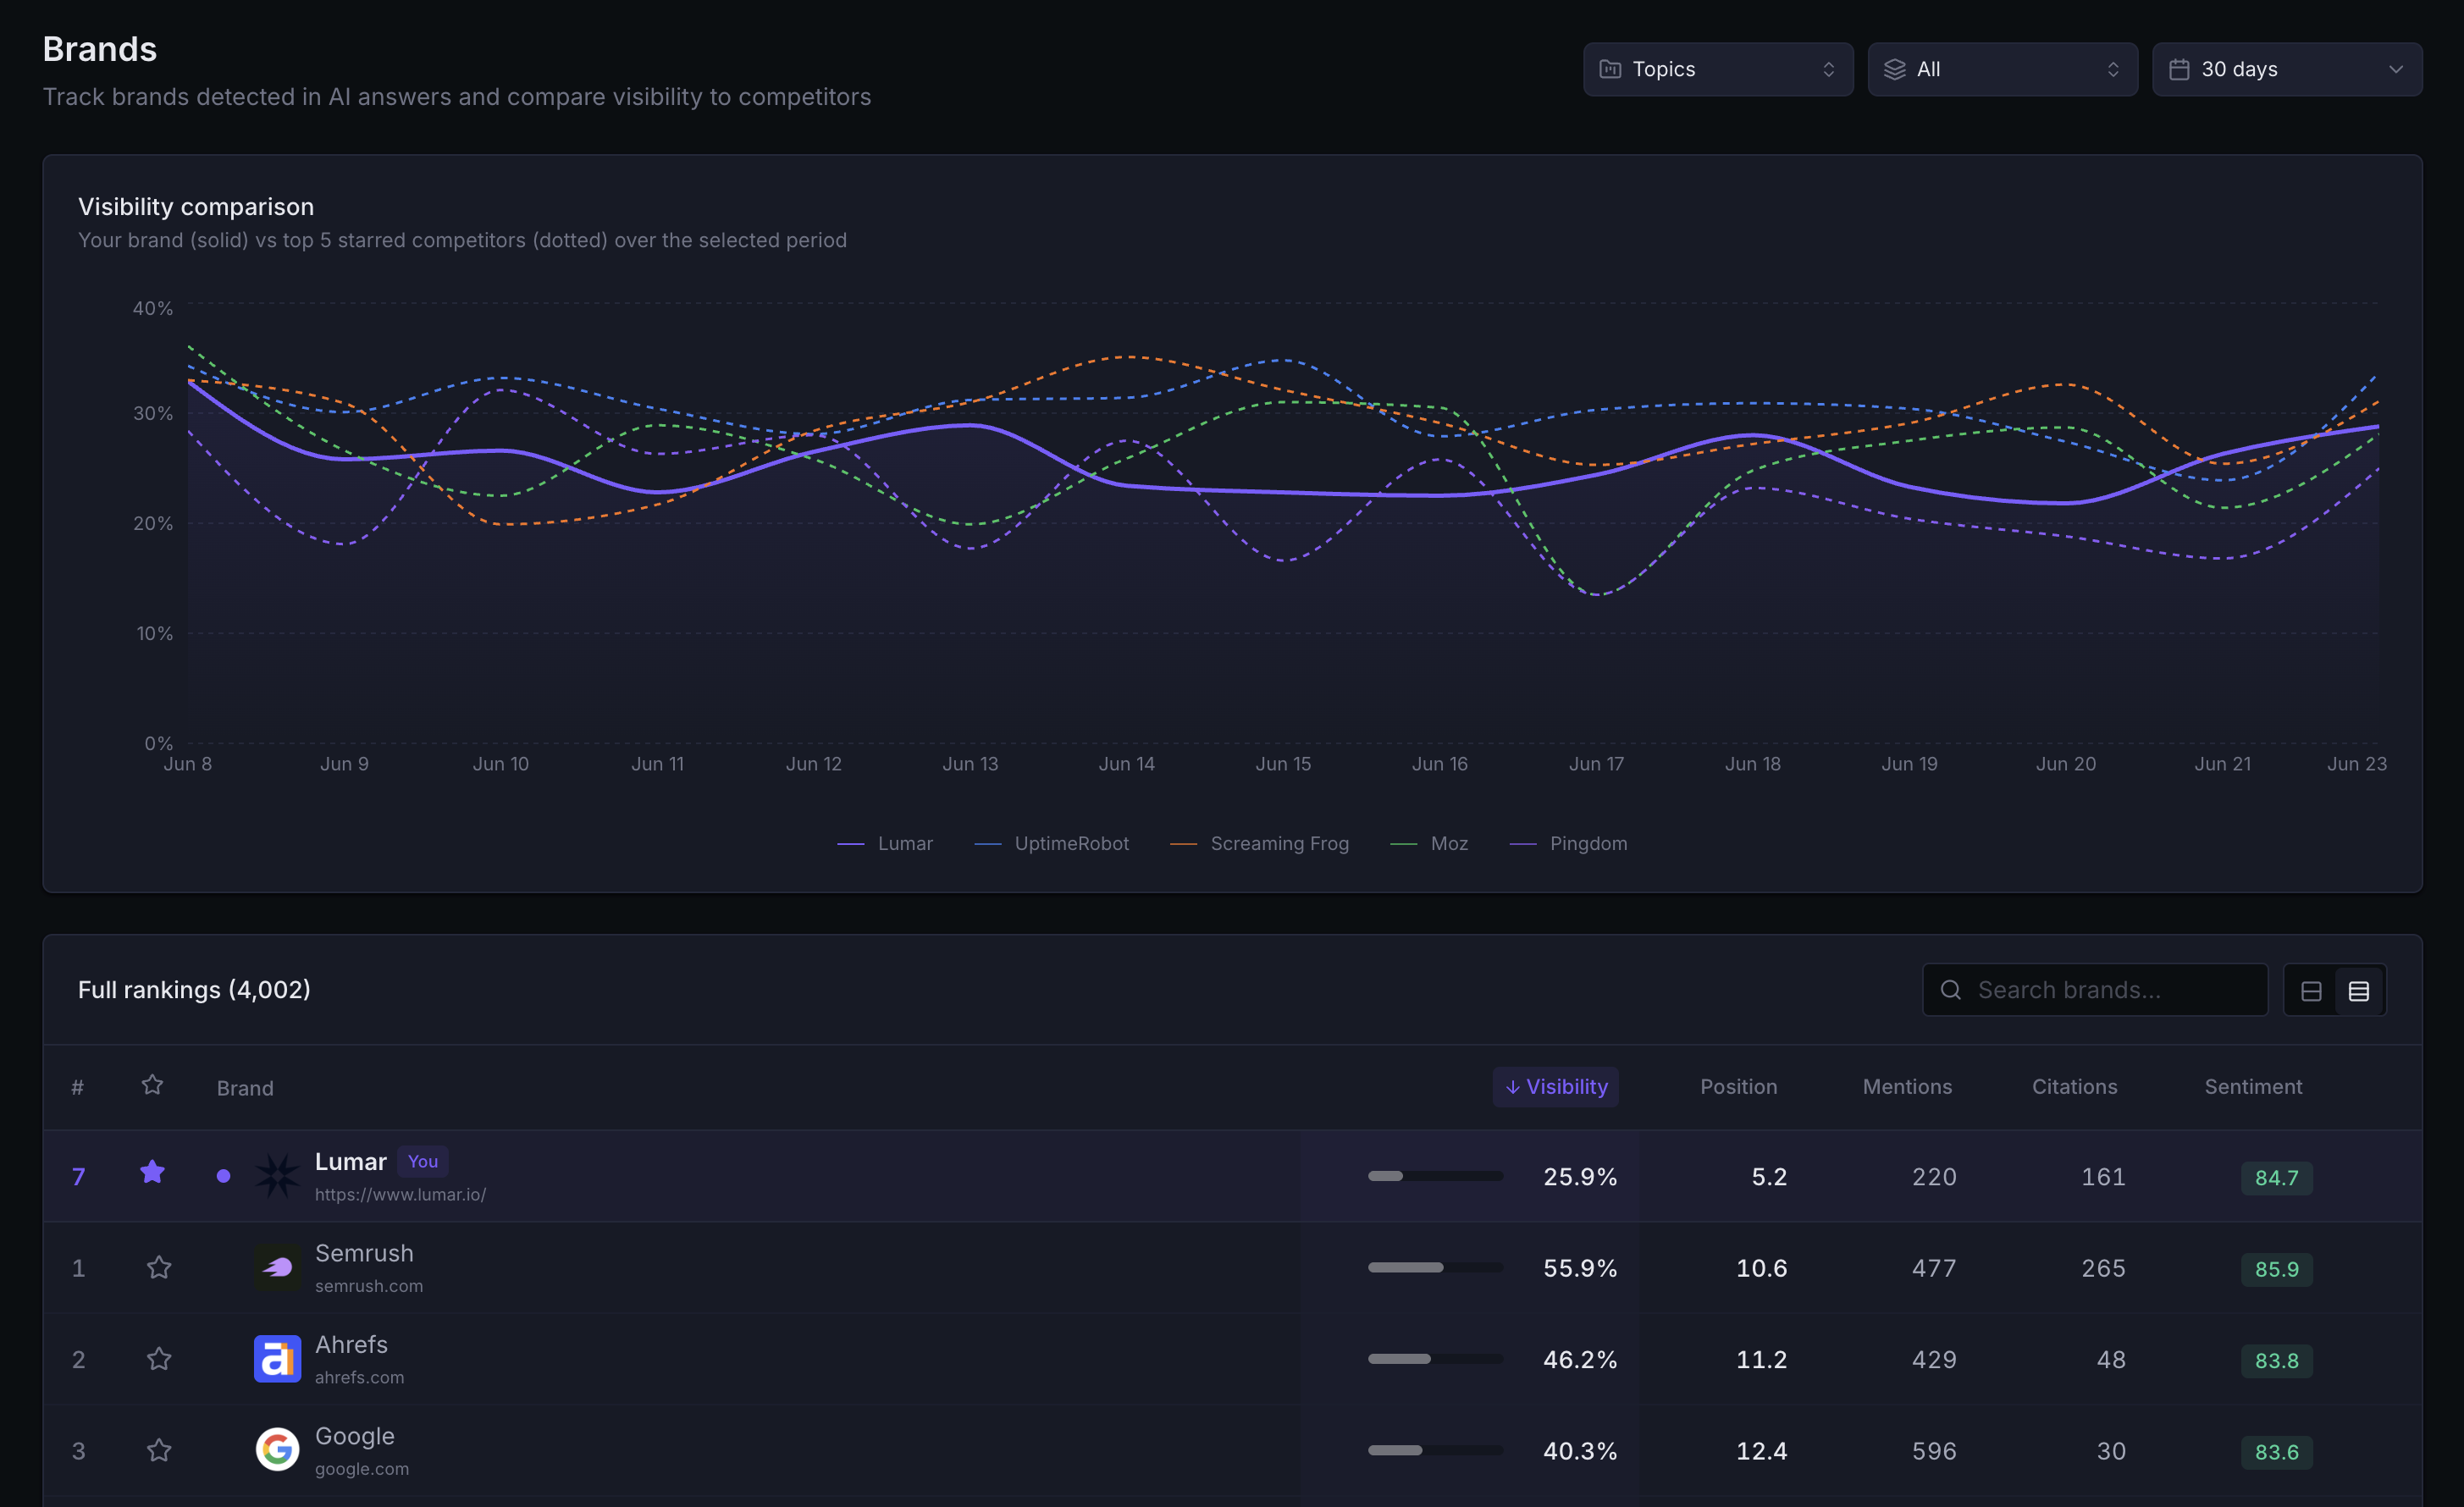Click Google's 596 mentions value
Viewport: 2464px width, 1507px height.
pyautogui.click(x=1934, y=1451)
